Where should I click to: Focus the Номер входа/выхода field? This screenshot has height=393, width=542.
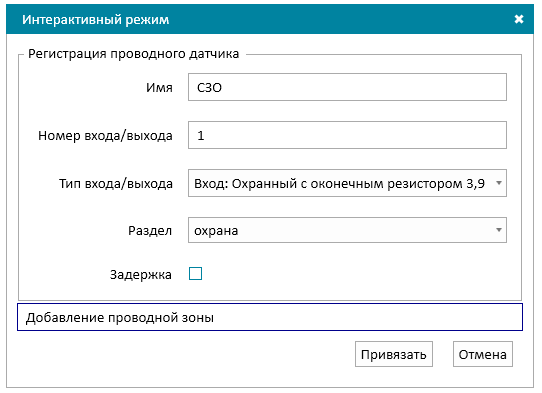(347, 135)
